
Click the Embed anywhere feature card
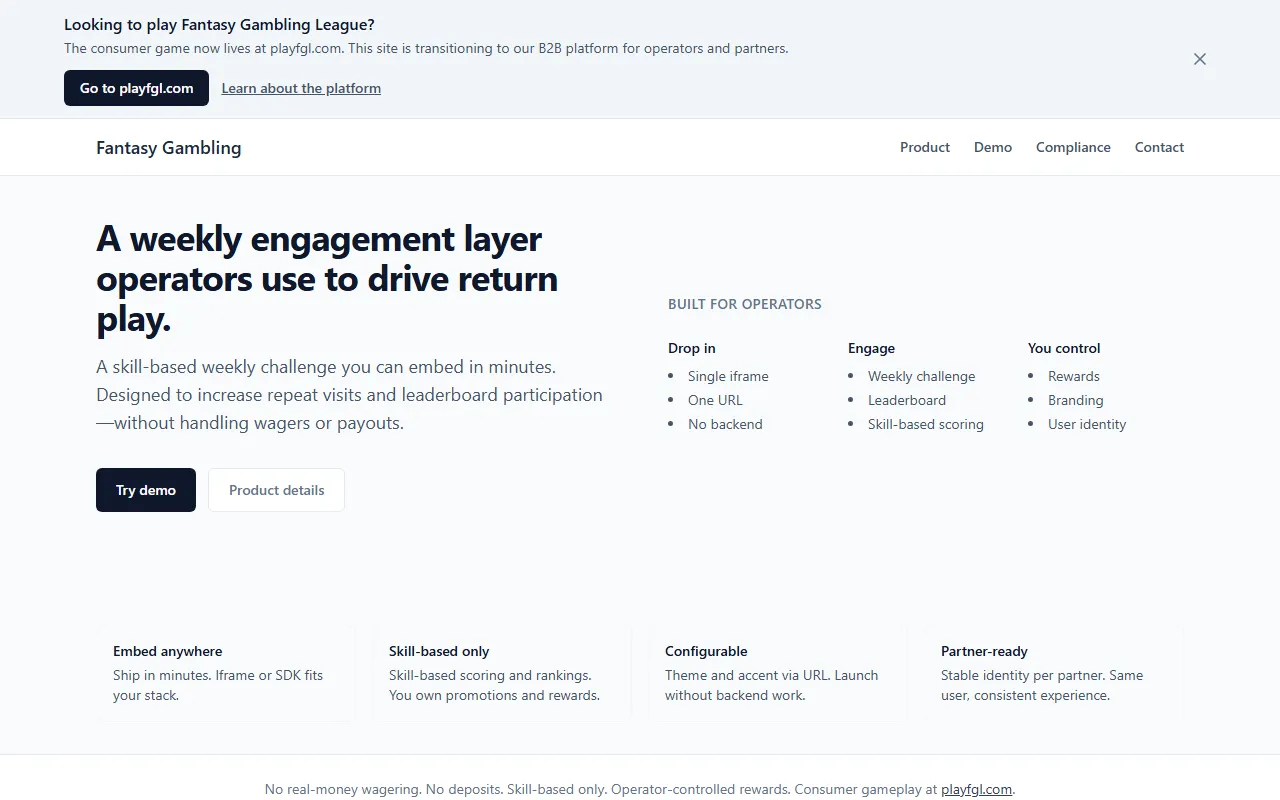pyautogui.click(x=226, y=673)
